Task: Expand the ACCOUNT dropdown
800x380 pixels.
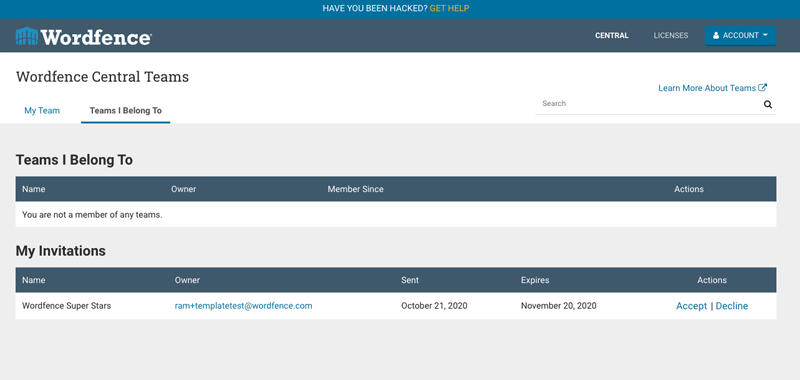Action: (x=740, y=36)
